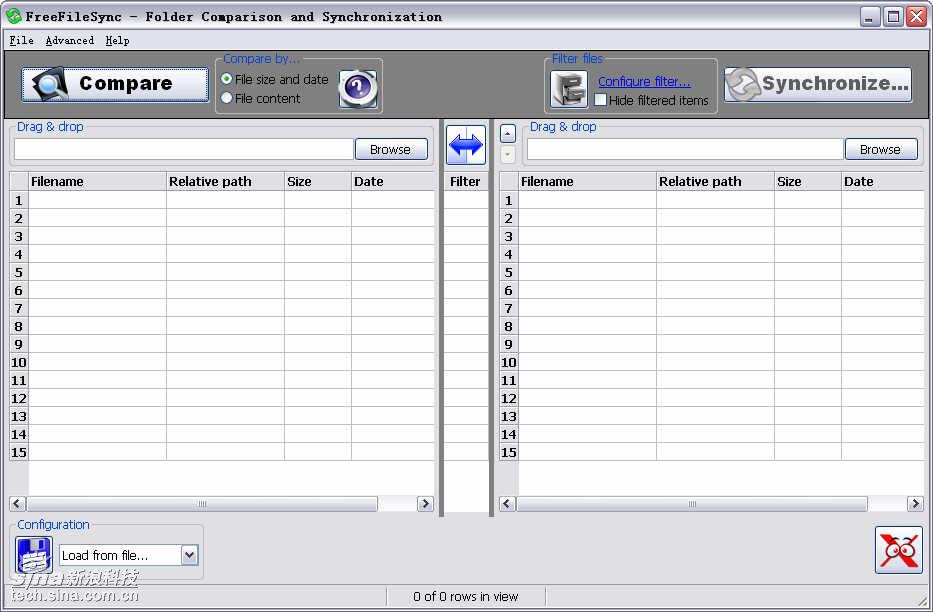Open the comparison help question-mark icon
Image resolution: width=933 pixels, height=612 pixels.
[x=358, y=89]
